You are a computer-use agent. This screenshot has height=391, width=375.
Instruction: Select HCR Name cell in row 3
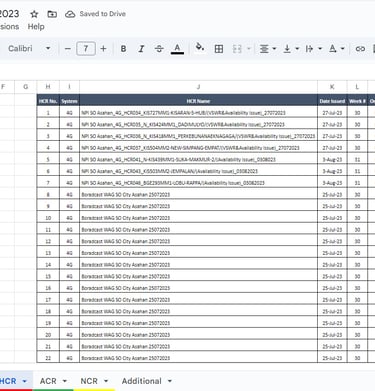(198, 136)
